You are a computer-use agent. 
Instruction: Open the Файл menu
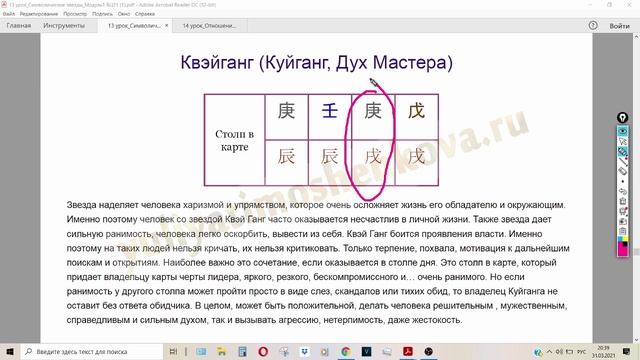(x=9, y=14)
